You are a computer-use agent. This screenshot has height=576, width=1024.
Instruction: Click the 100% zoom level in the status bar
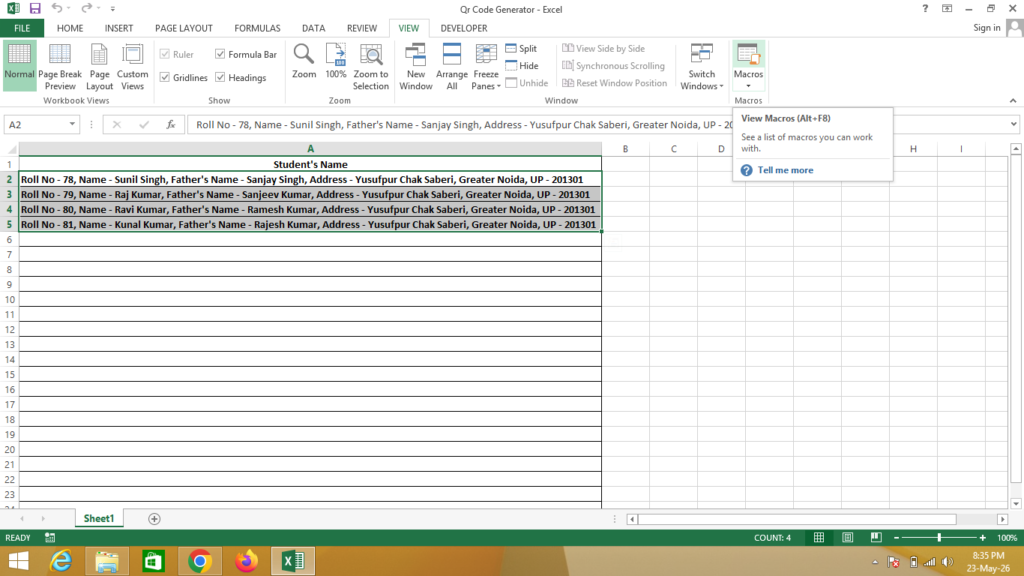coord(1006,537)
